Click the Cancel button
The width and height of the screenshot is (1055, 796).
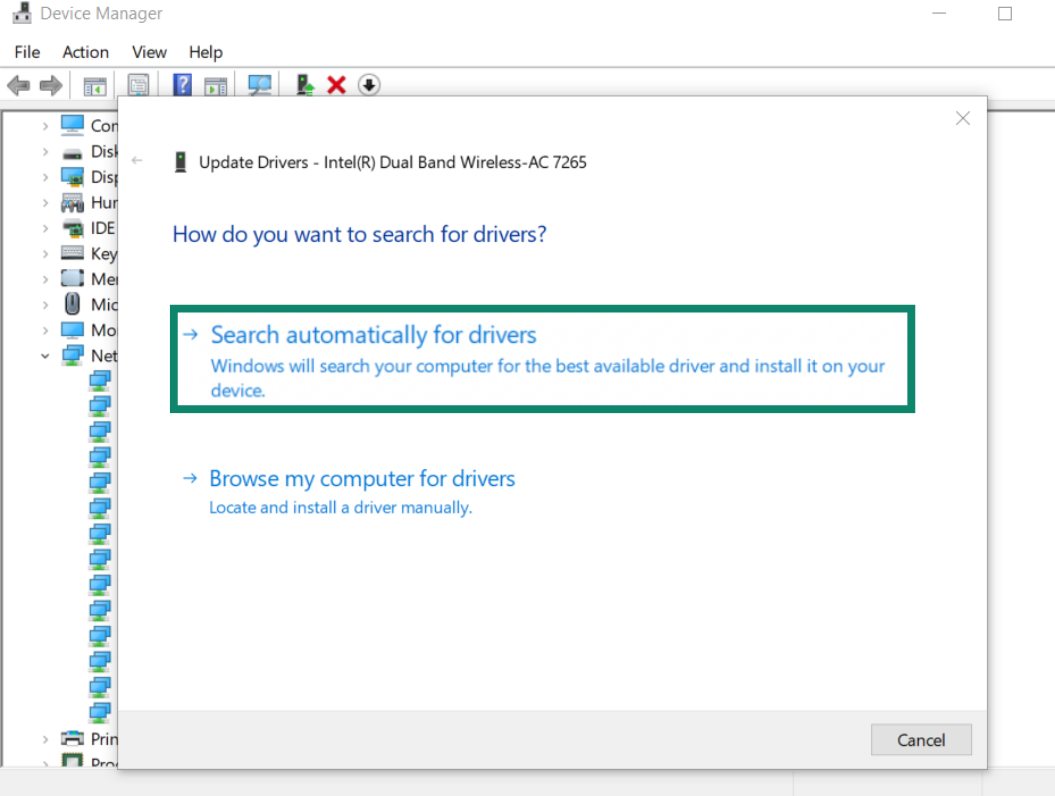tap(920, 740)
